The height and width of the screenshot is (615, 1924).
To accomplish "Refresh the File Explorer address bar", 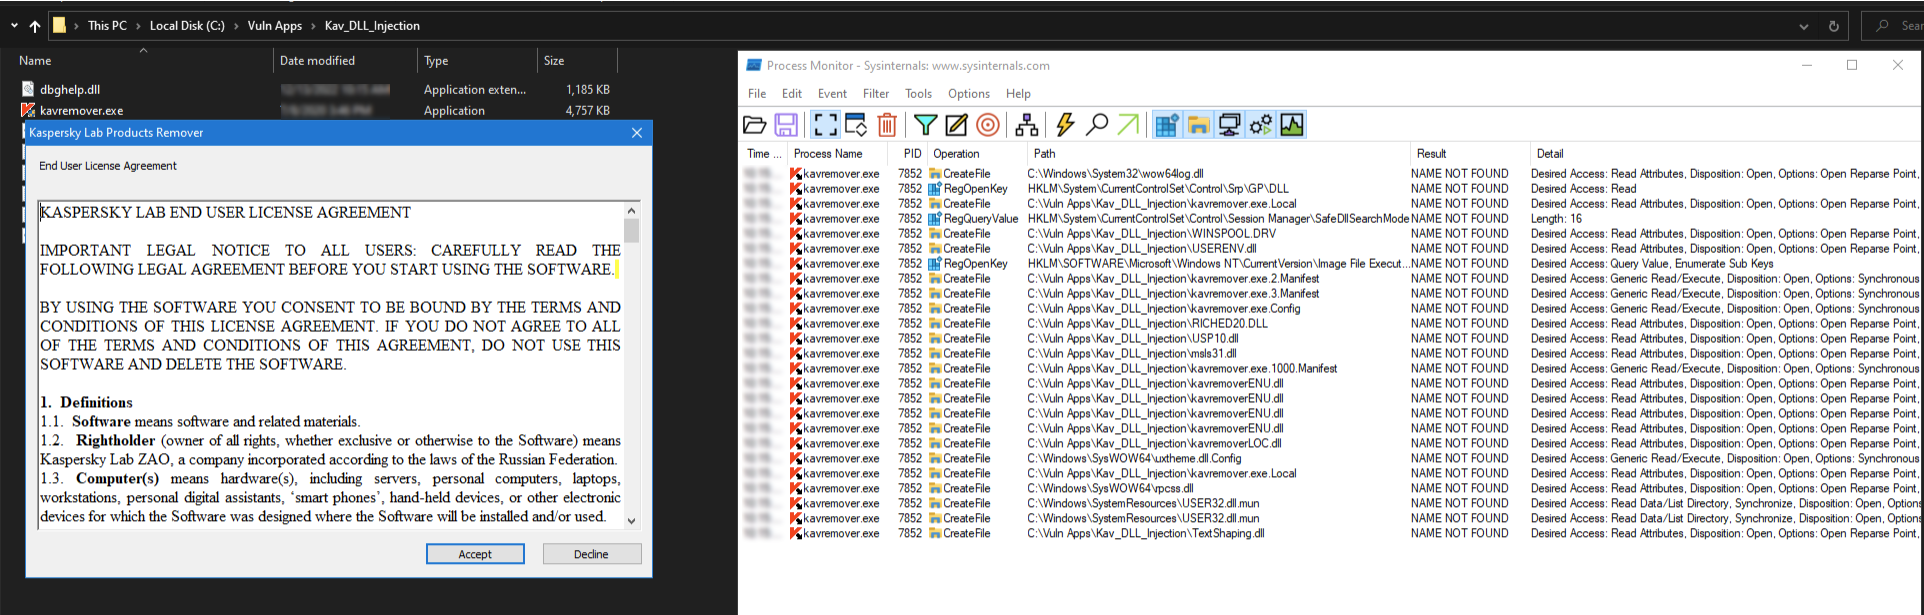I will [1834, 26].
